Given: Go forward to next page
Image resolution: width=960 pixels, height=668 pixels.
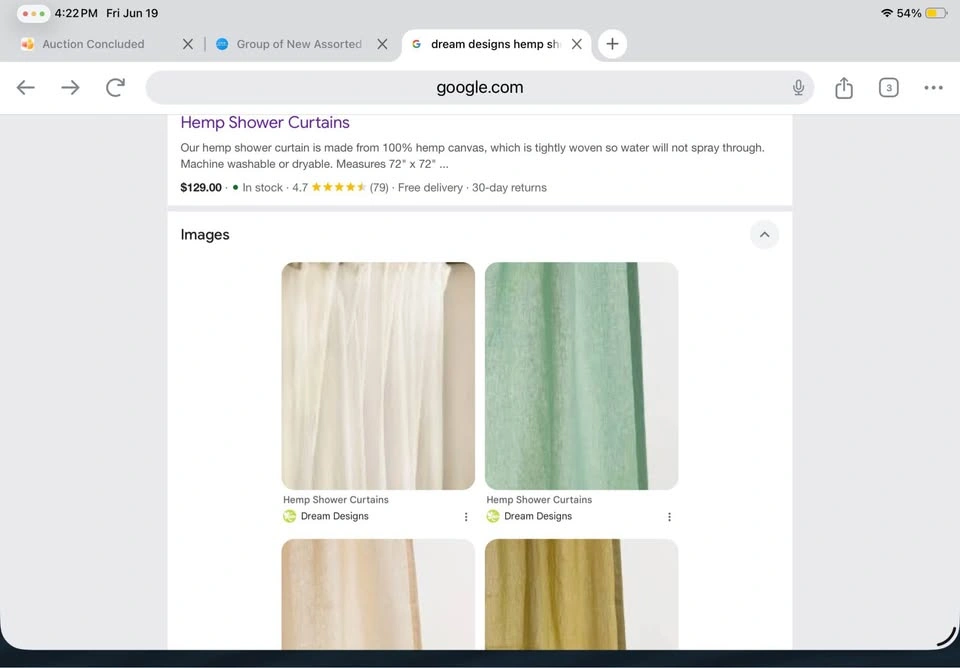Looking at the screenshot, I should [70, 88].
